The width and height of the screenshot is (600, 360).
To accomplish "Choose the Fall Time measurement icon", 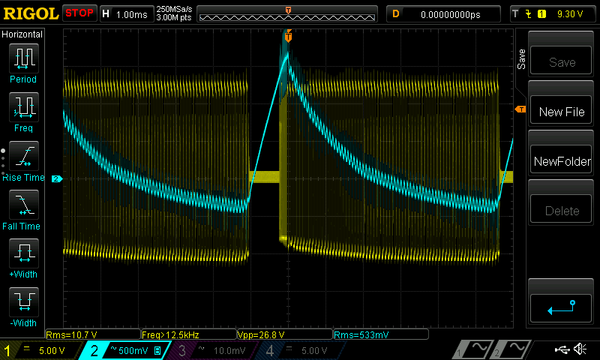I will 24,204.
